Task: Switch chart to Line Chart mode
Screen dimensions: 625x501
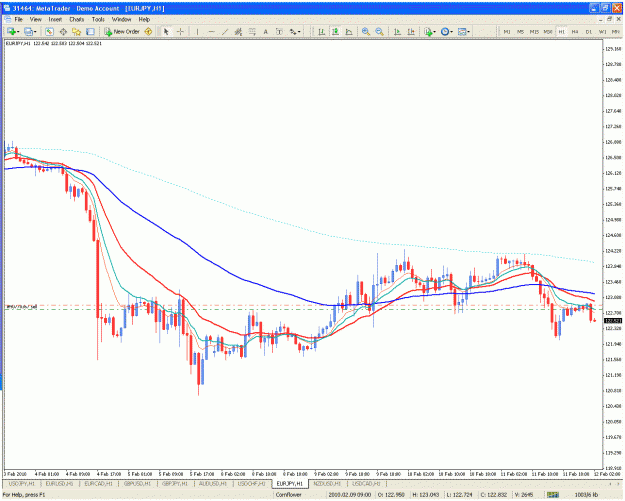Action: click(349, 31)
